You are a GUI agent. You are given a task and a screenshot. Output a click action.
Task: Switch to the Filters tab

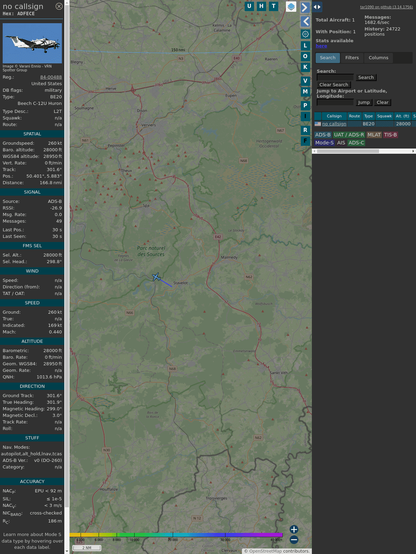pyautogui.click(x=352, y=58)
